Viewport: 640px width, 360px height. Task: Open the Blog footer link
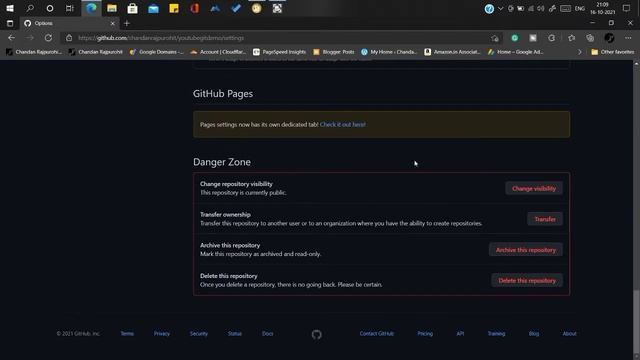[x=534, y=333]
